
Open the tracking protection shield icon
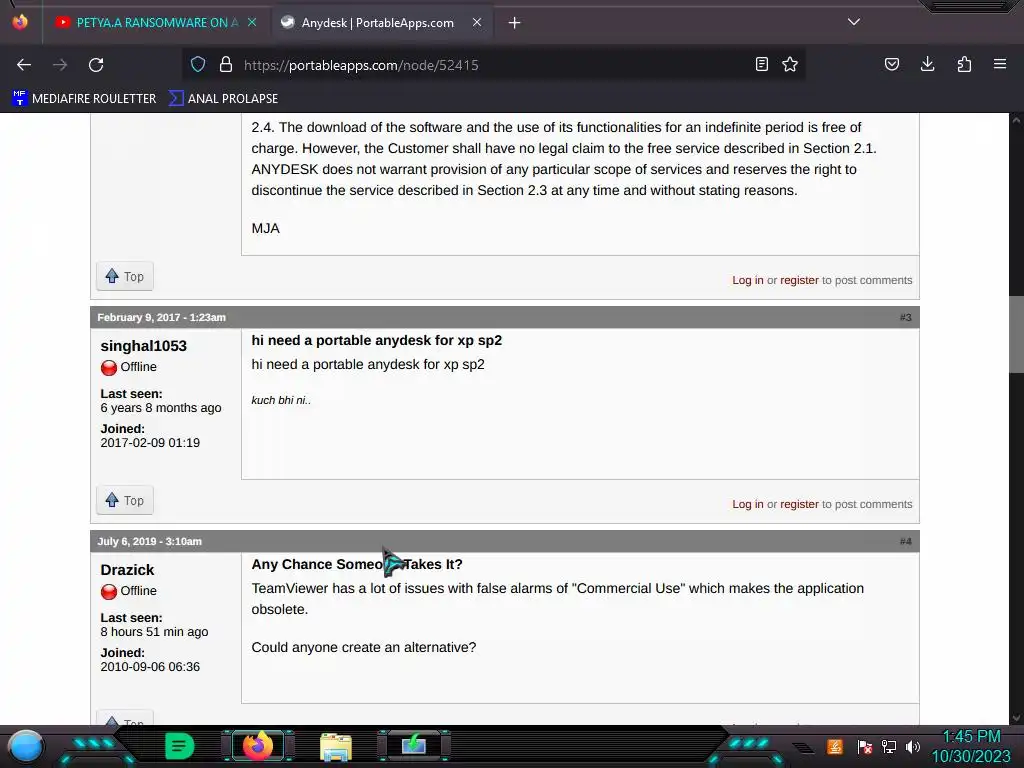[198, 64]
